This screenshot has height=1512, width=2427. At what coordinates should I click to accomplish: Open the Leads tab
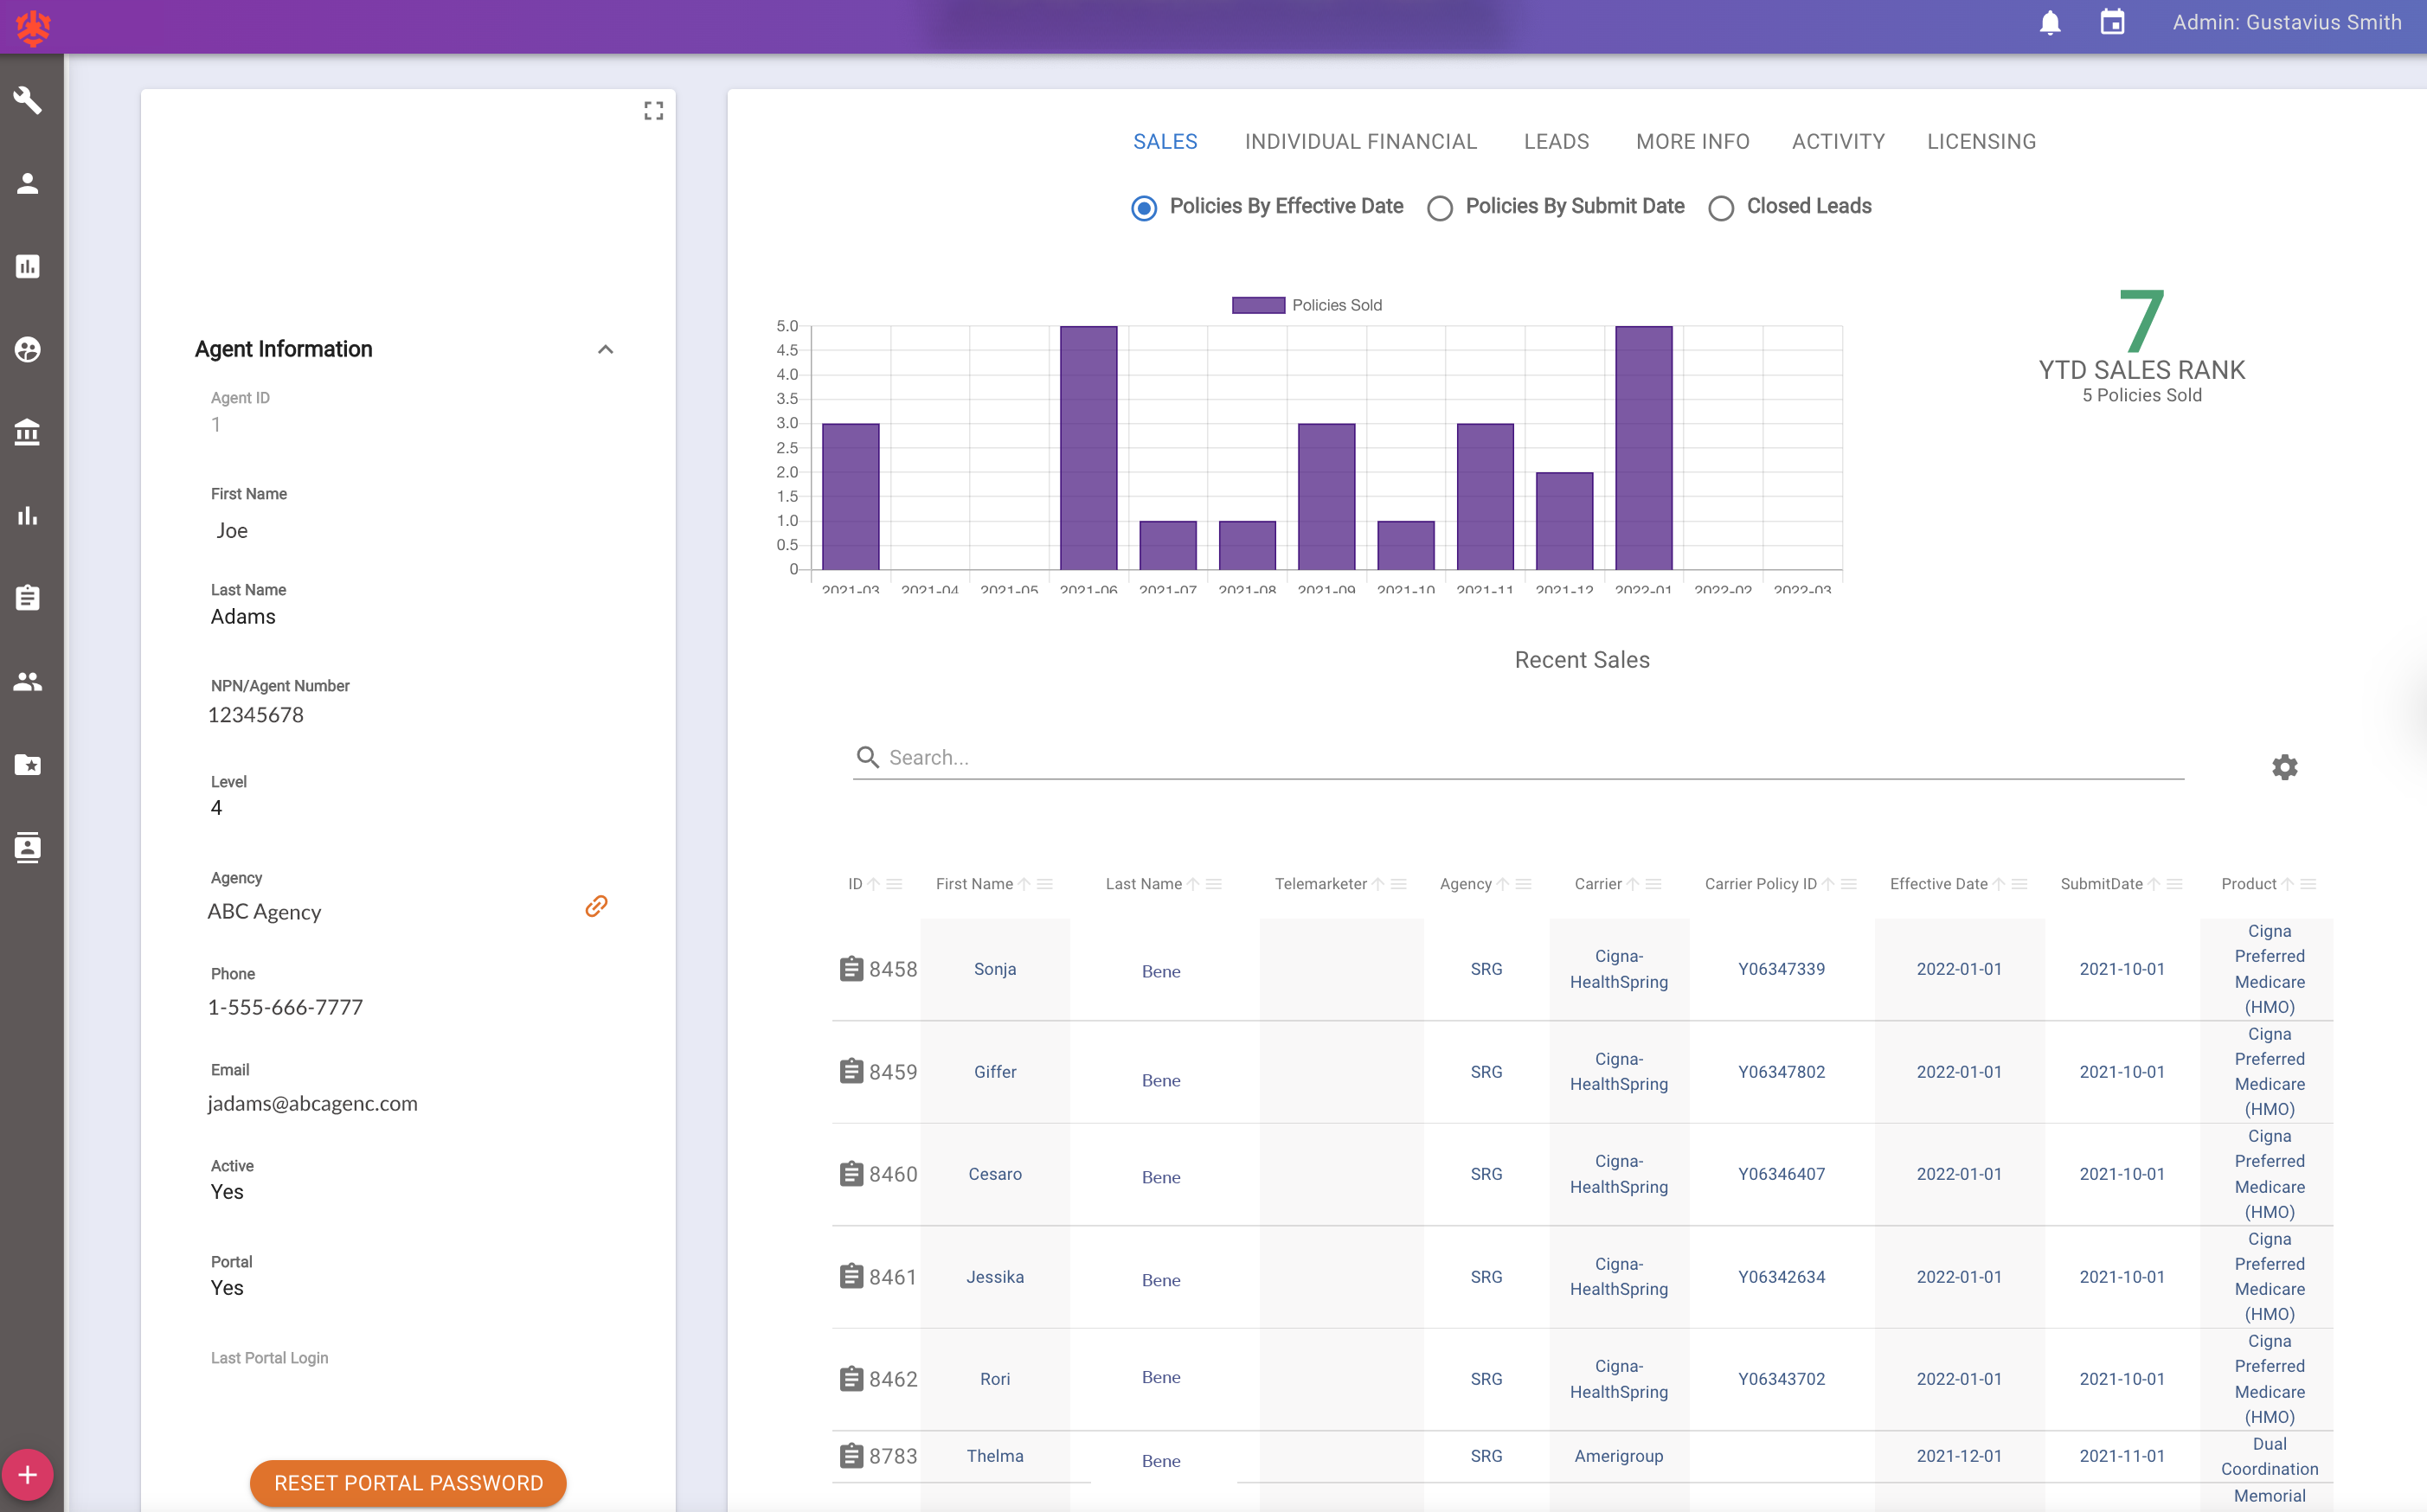click(x=1556, y=142)
